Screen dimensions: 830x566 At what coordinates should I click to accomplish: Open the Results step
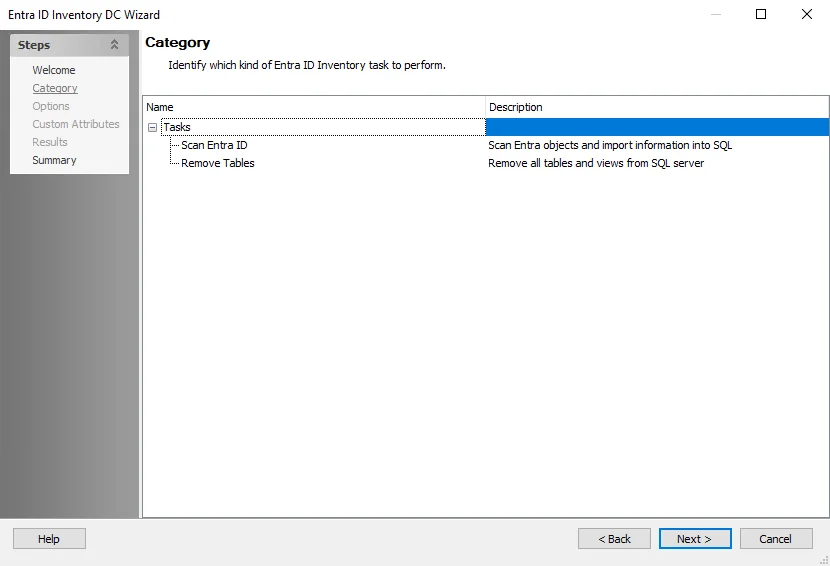tap(50, 142)
